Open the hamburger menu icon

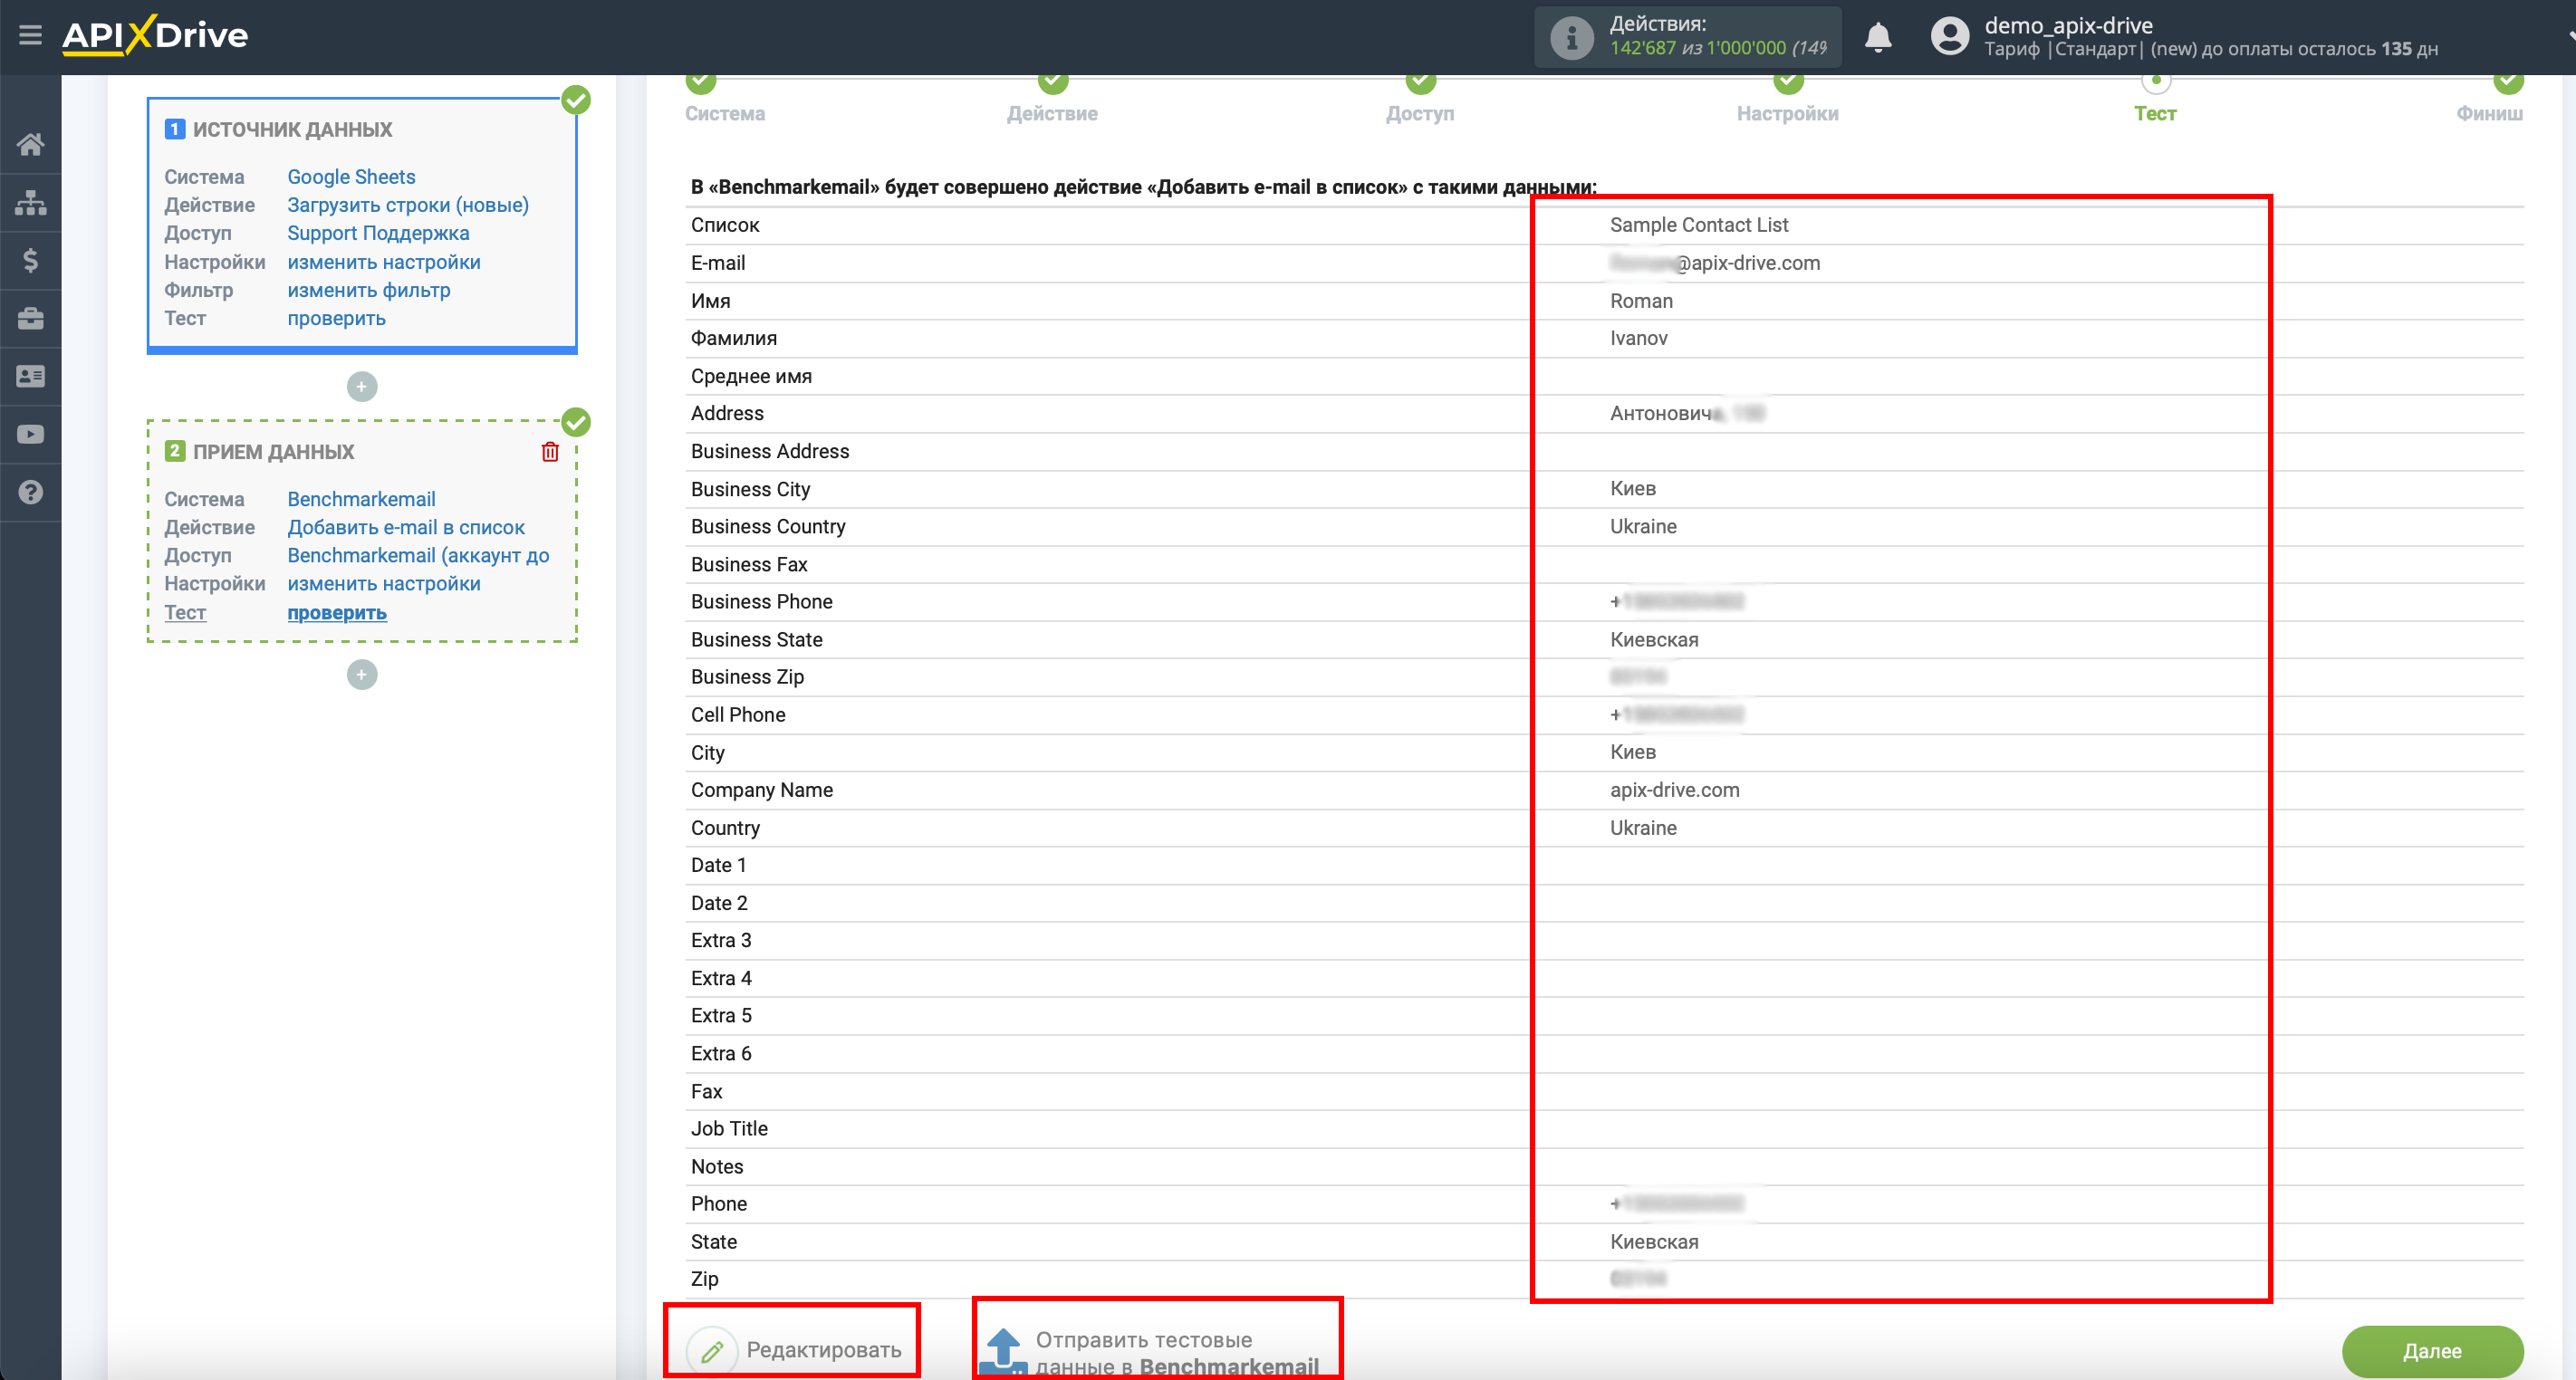(30, 36)
